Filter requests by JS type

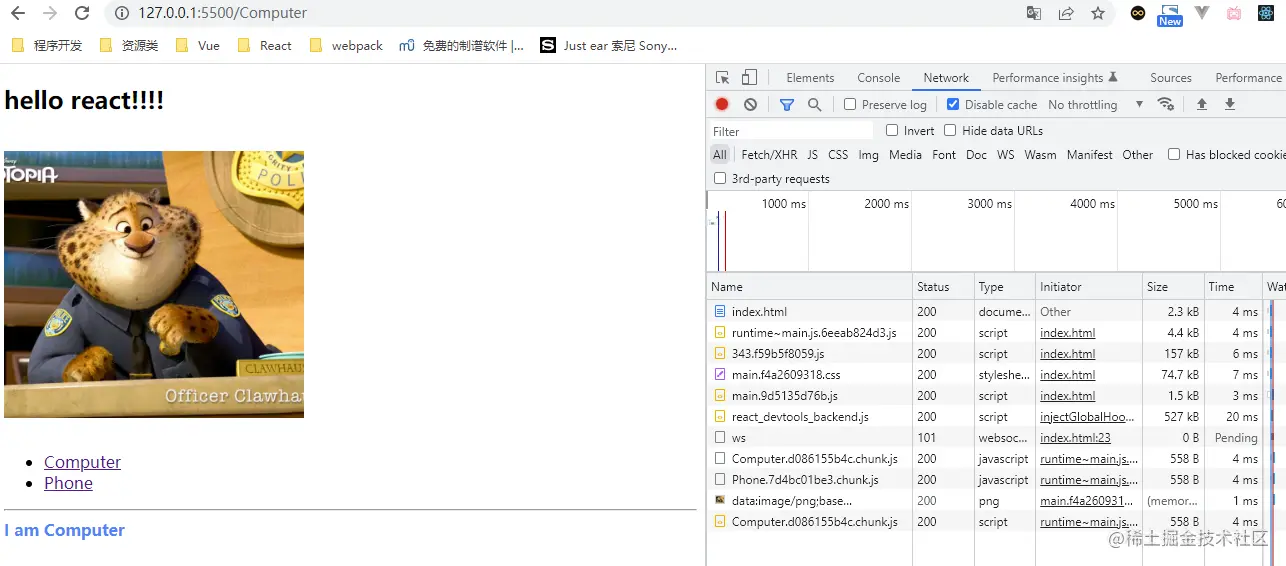tap(813, 155)
